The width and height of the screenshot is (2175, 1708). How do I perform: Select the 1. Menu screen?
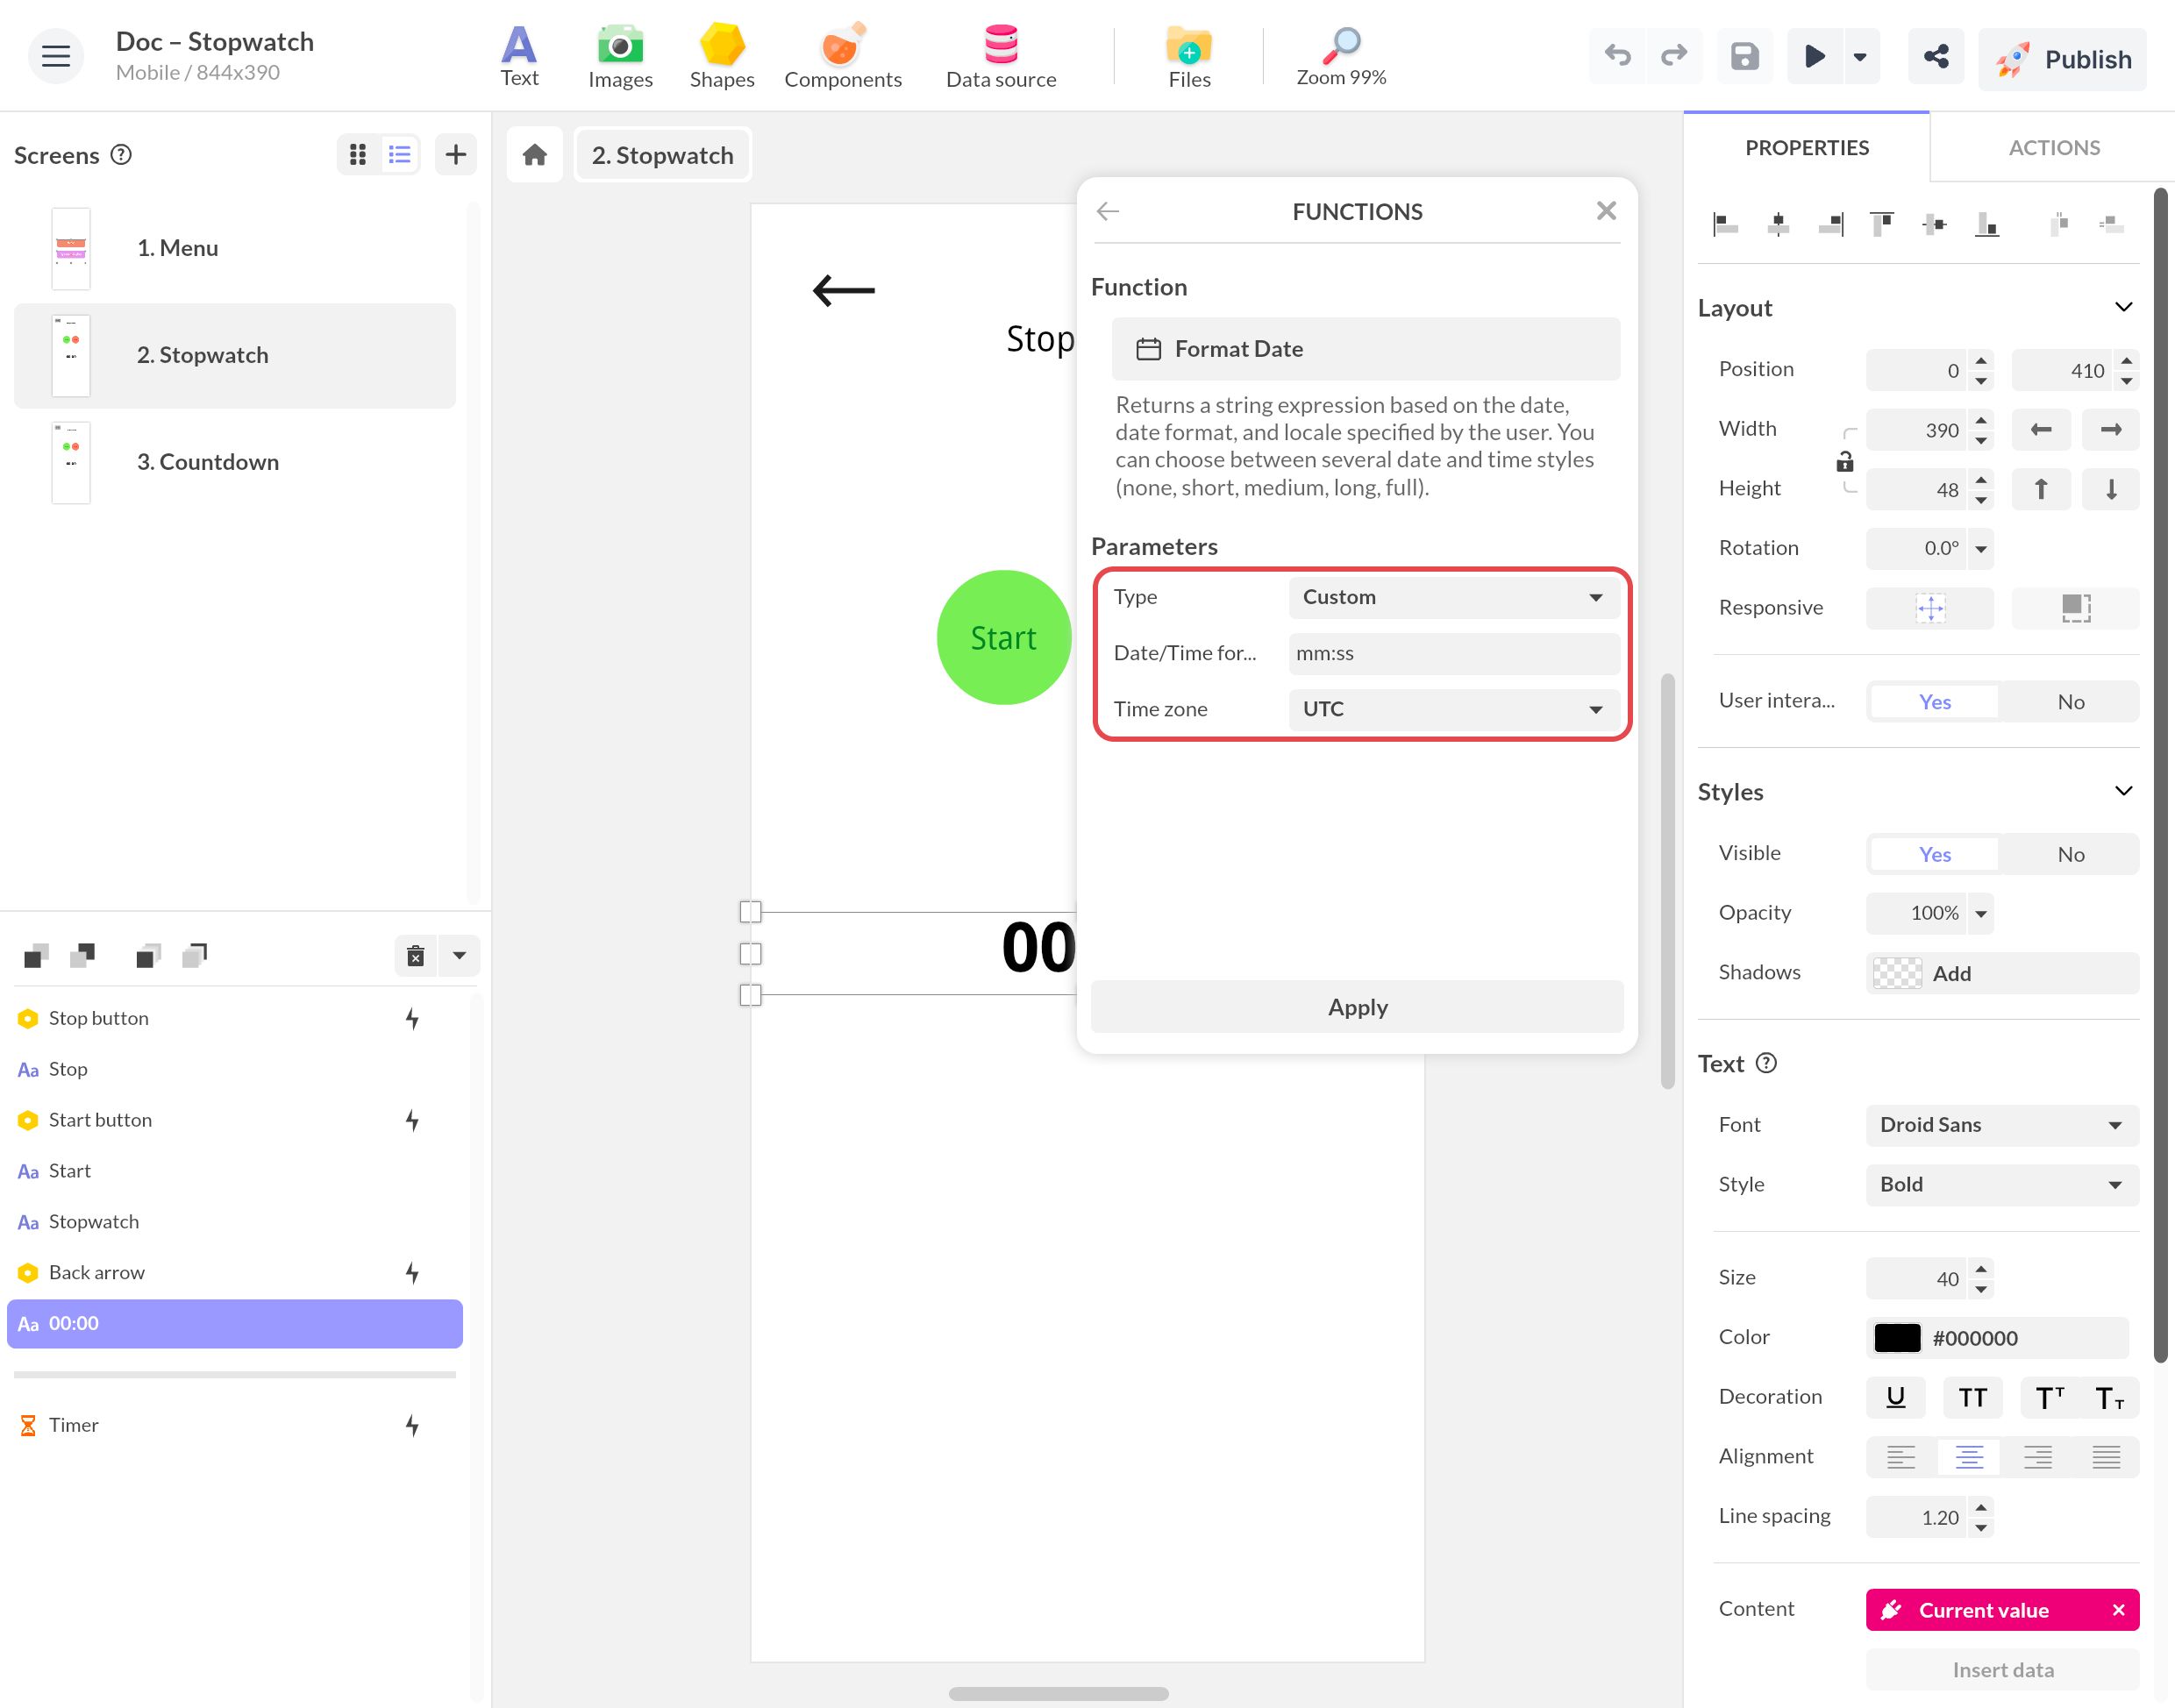(x=234, y=248)
